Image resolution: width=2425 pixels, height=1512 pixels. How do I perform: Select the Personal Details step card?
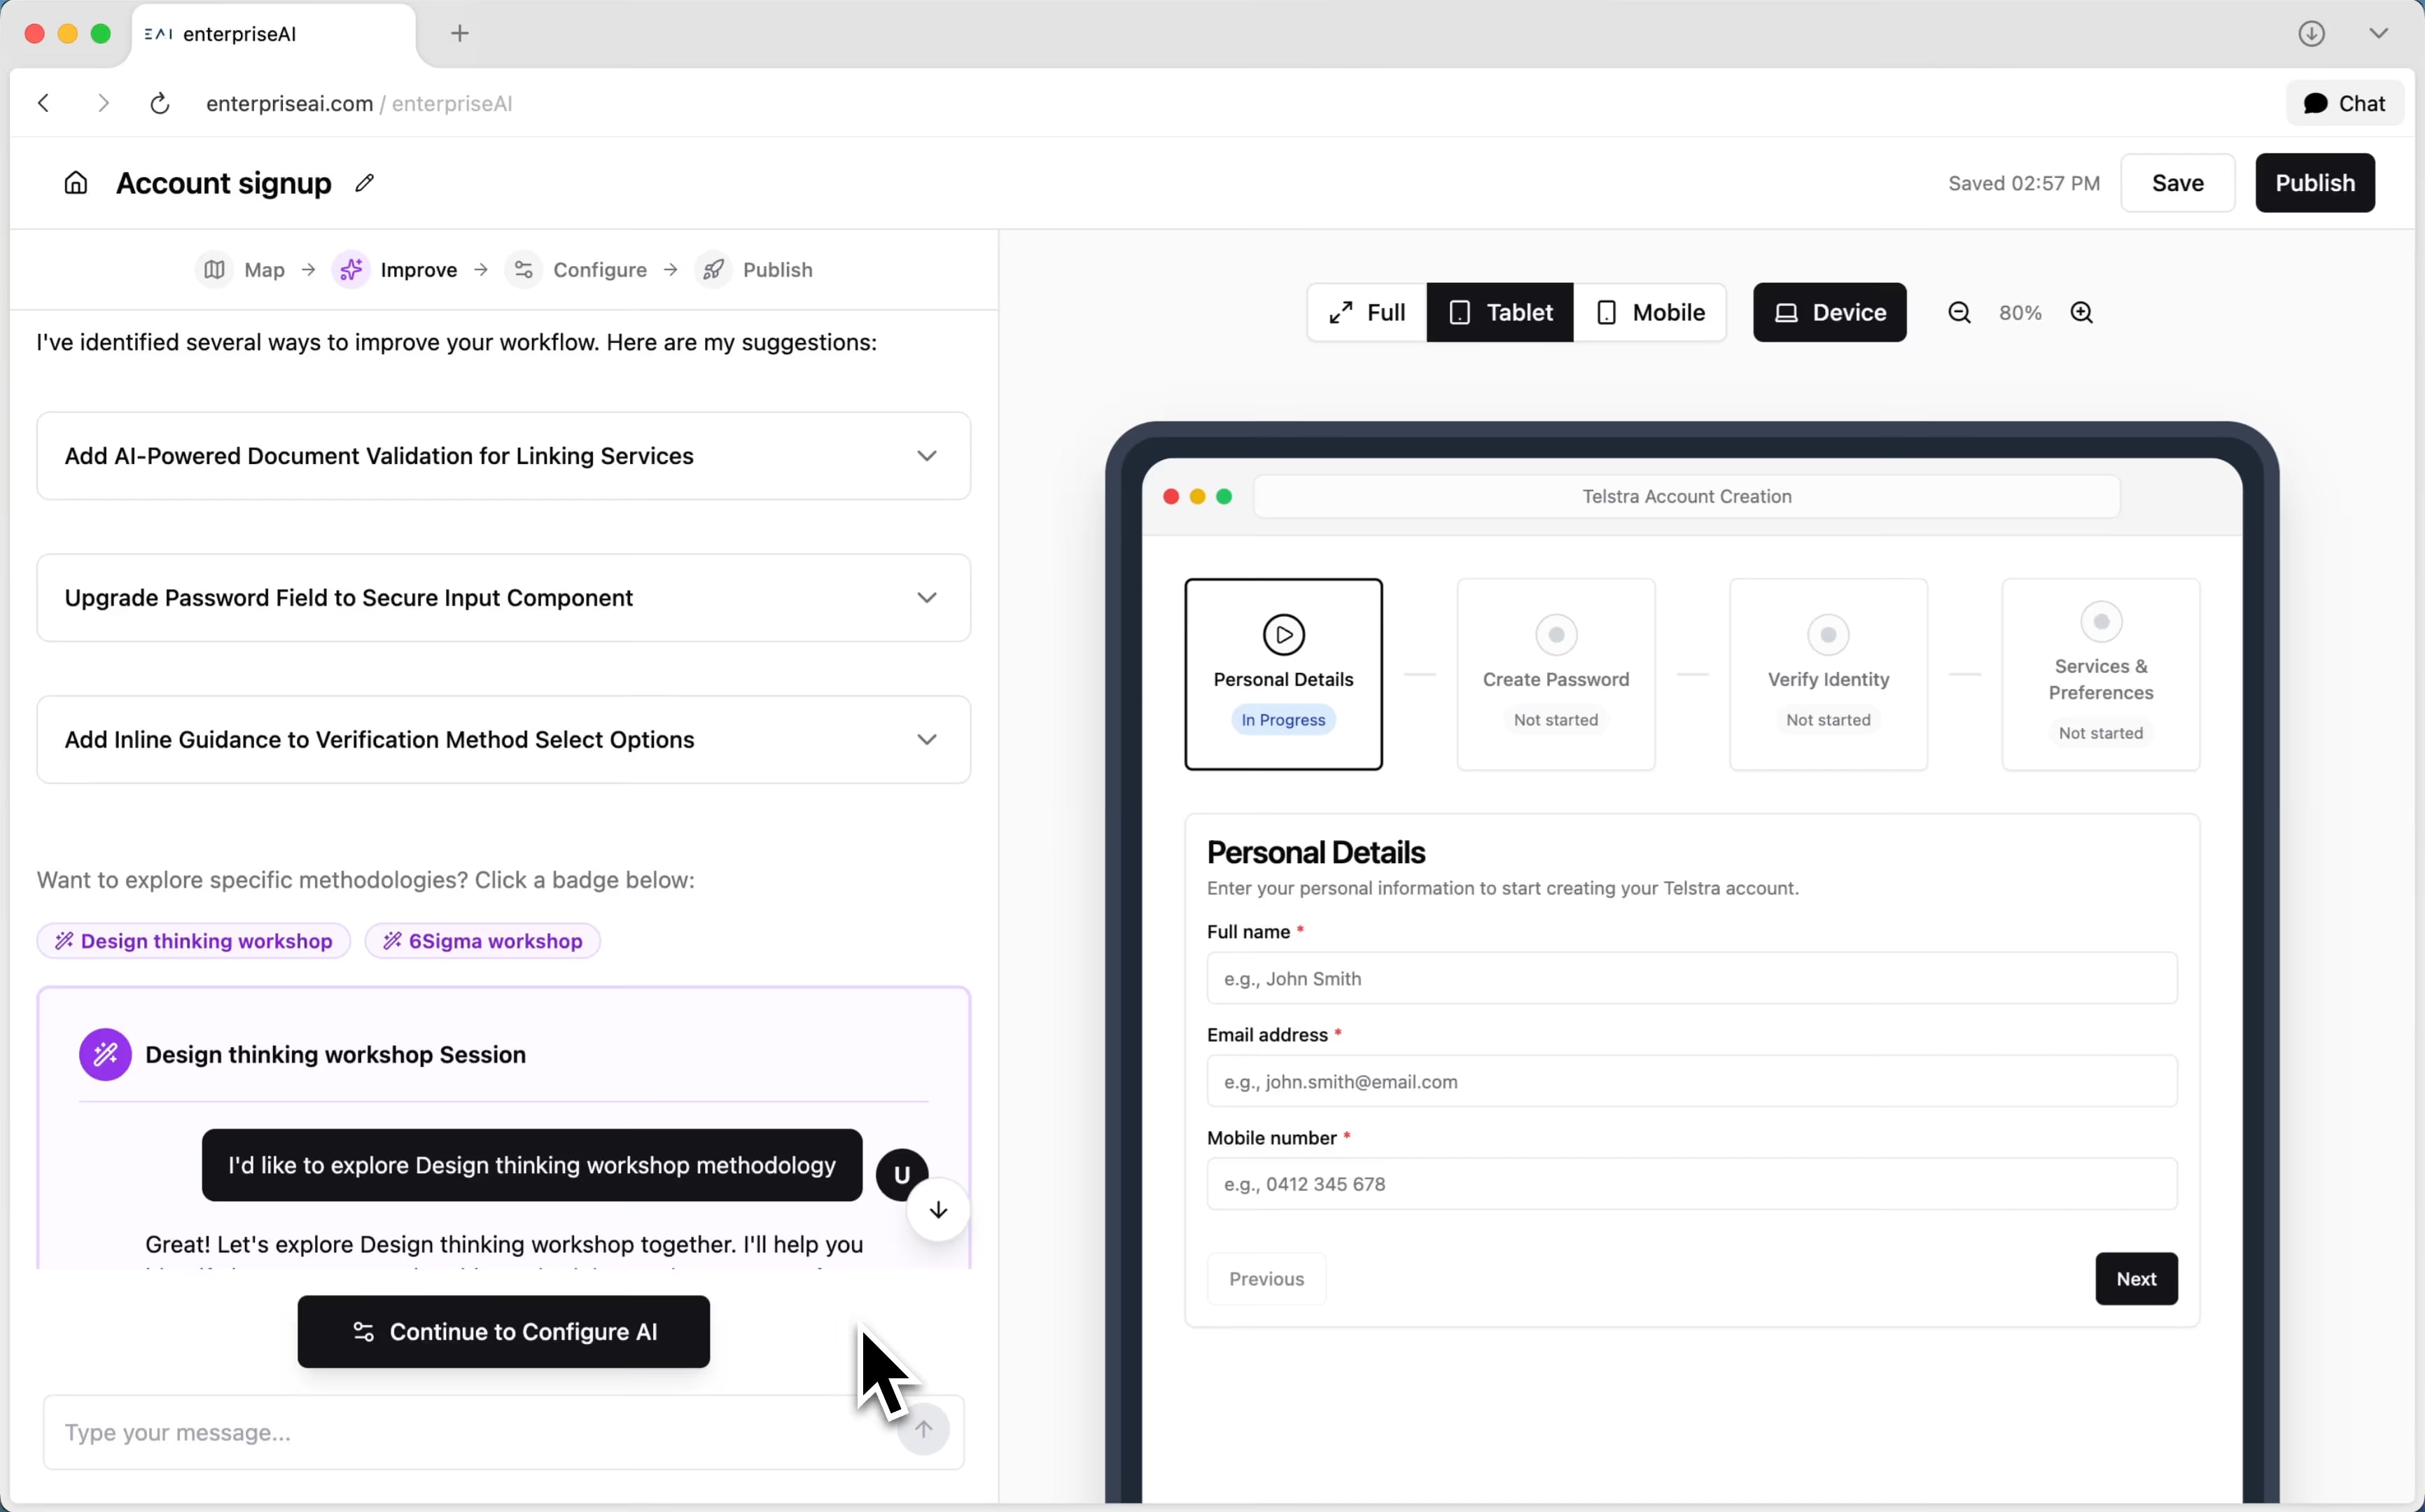coord(1284,674)
